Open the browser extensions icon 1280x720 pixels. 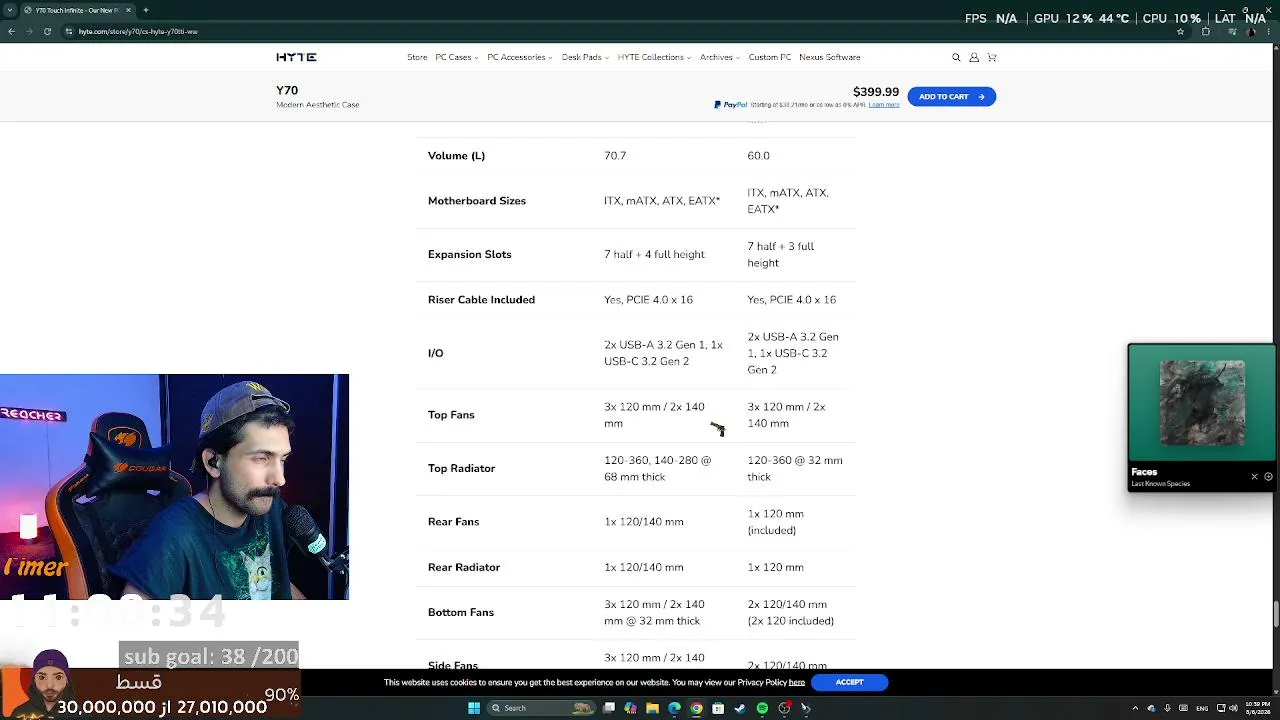click(x=1205, y=32)
